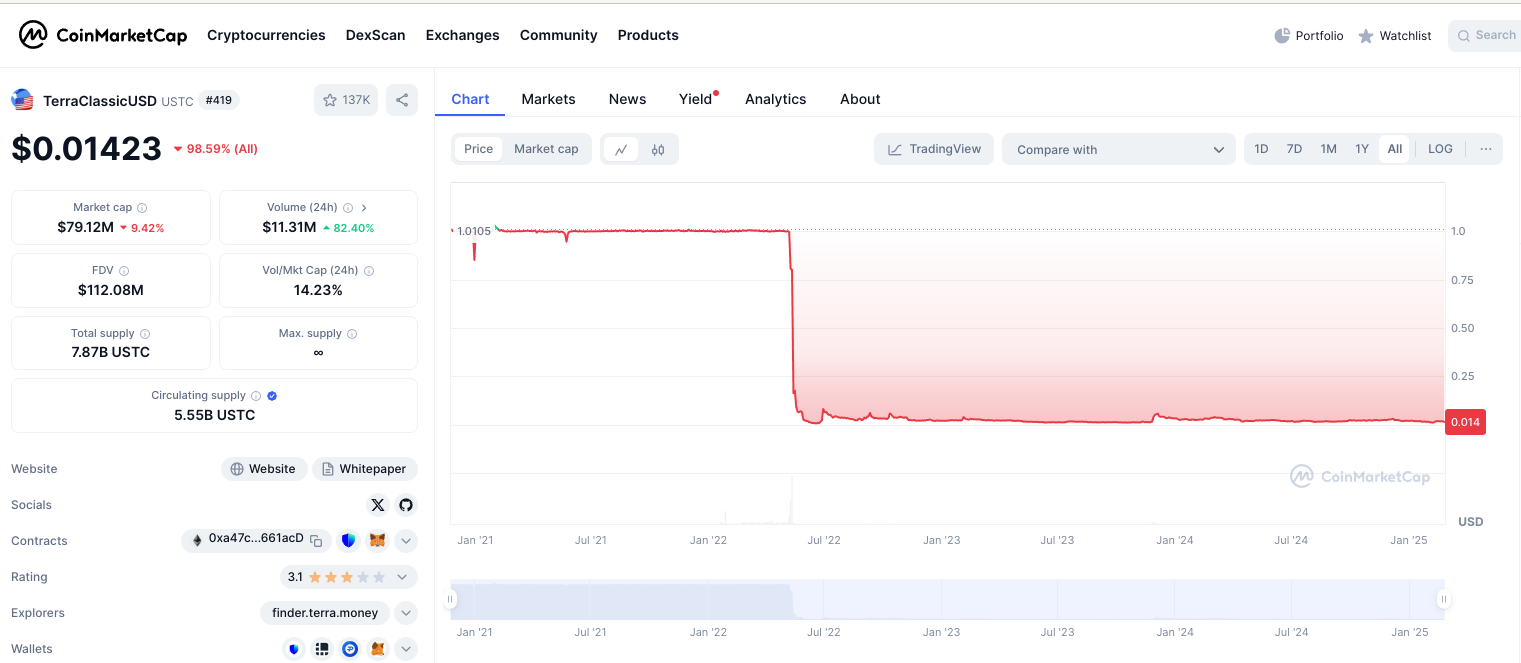Switch to the About tab

[x=860, y=99]
